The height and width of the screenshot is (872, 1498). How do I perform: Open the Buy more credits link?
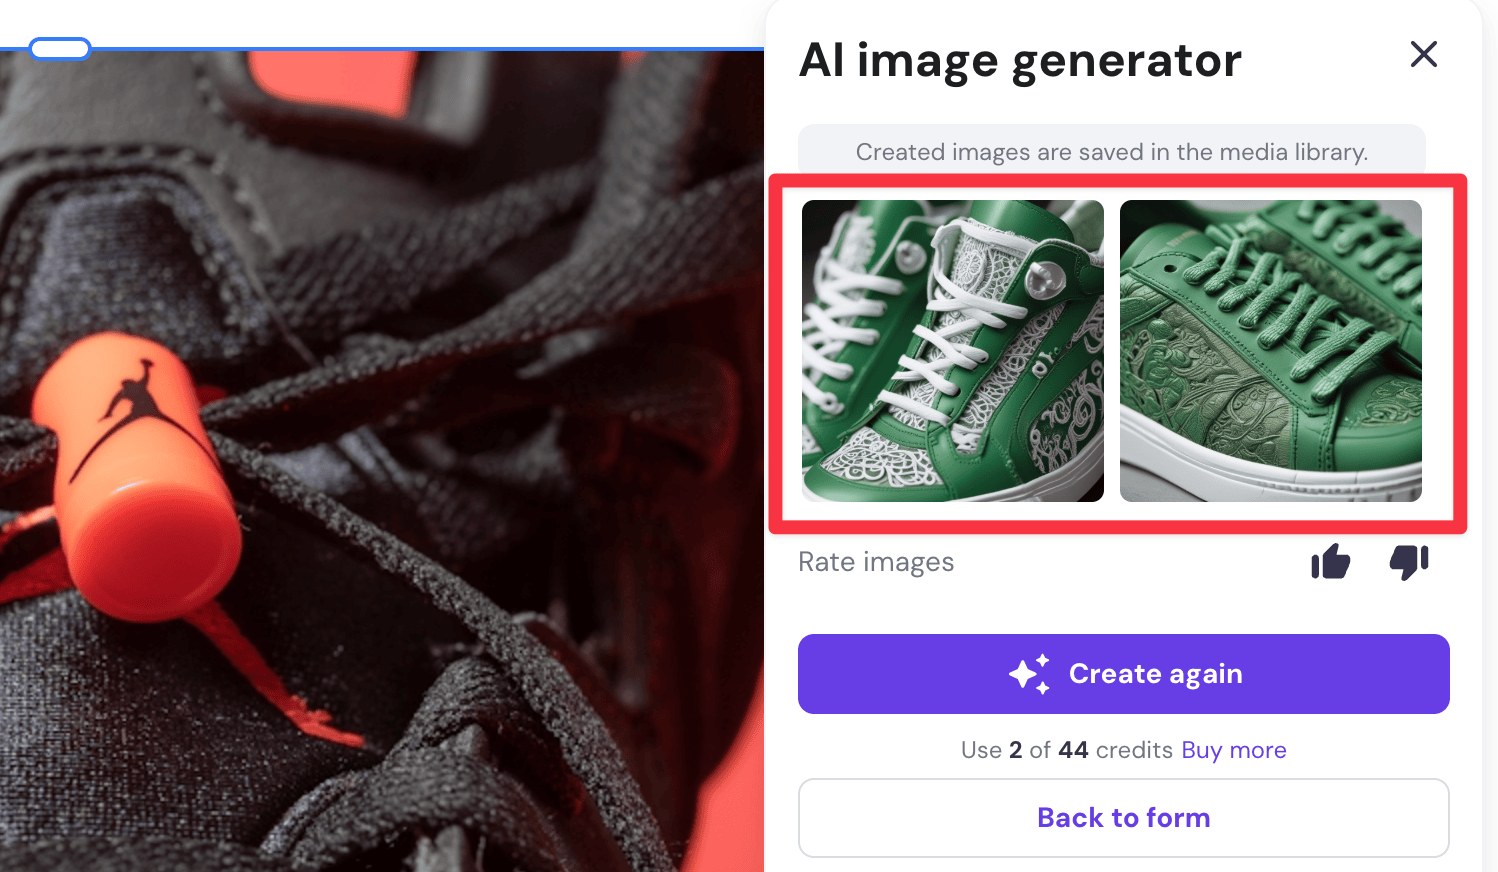coord(1233,749)
